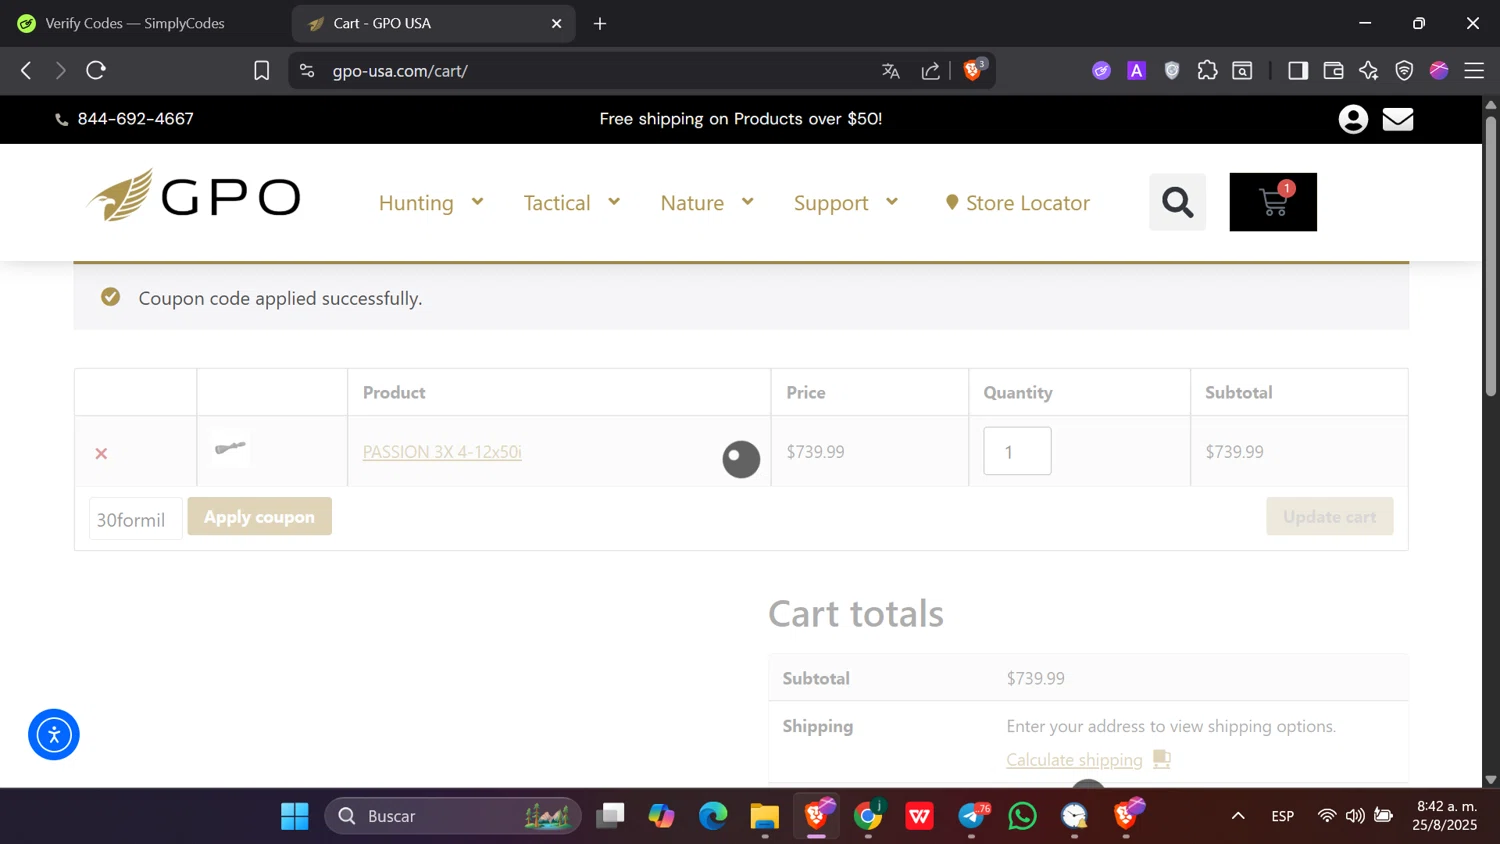The height and width of the screenshot is (844, 1500).
Task: Click the Price column header
Action: click(806, 392)
